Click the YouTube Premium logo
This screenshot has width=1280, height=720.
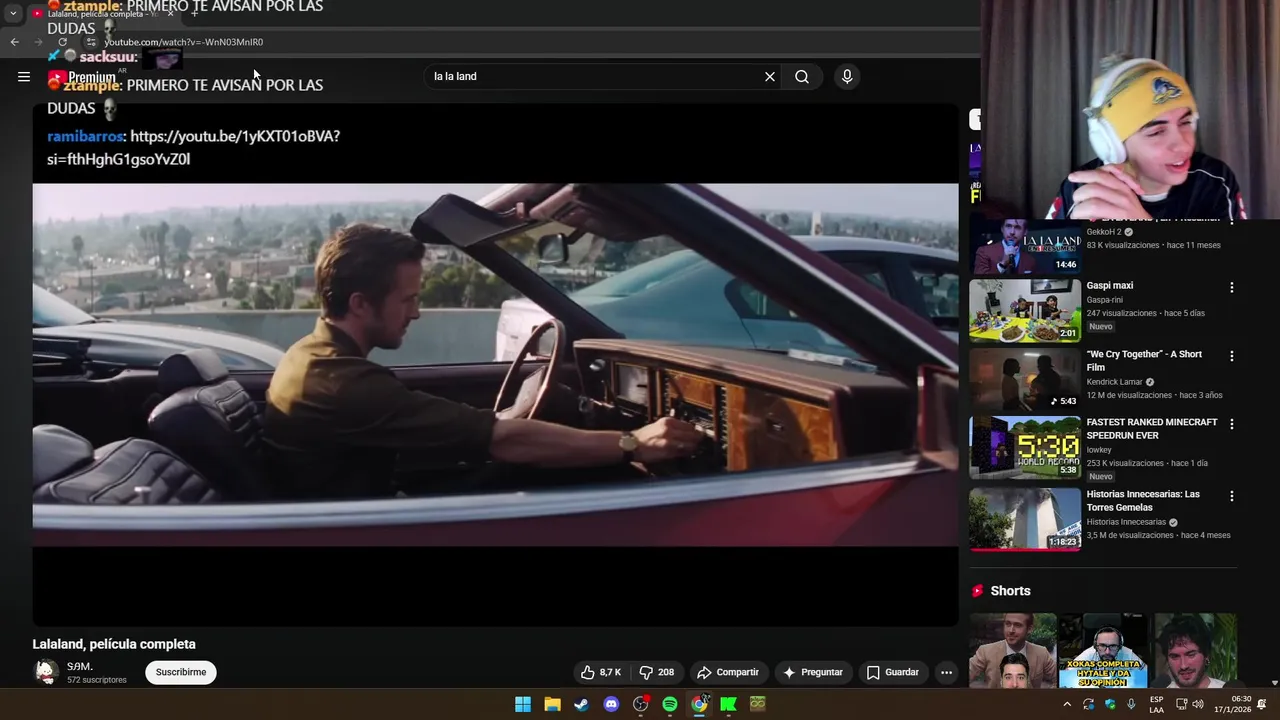[82, 77]
